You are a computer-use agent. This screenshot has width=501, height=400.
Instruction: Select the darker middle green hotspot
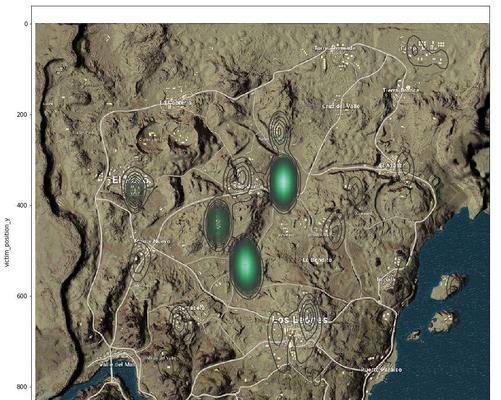[218, 223]
